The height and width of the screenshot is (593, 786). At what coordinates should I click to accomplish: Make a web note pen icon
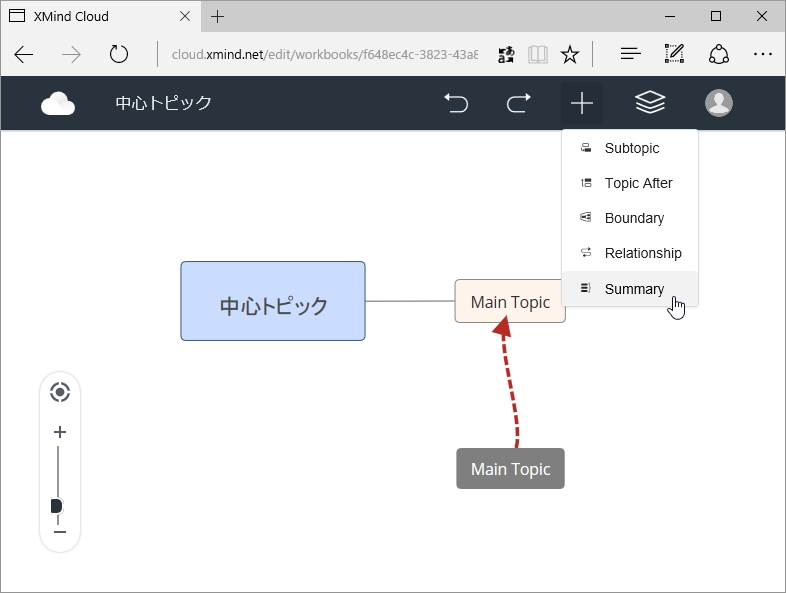coord(674,54)
